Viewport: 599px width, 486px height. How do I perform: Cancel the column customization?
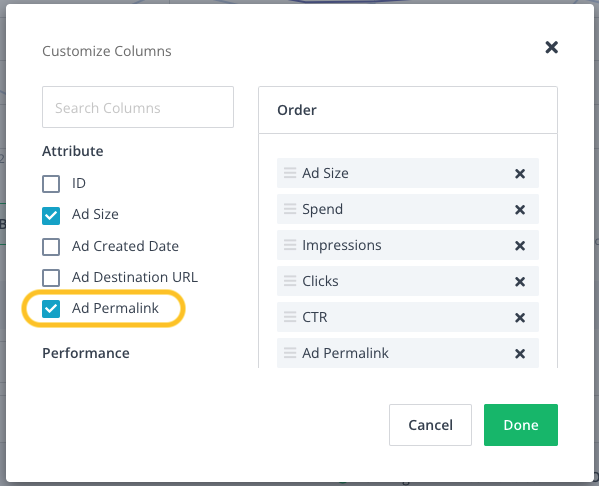[430, 425]
